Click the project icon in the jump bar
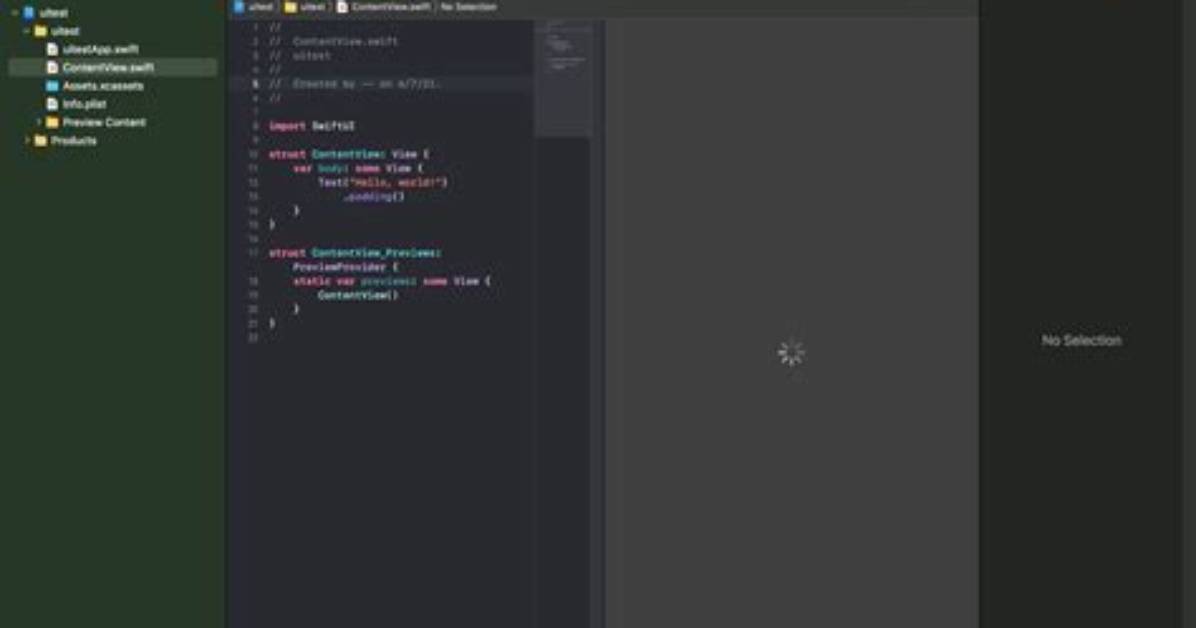Image resolution: width=1196 pixels, height=628 pixels. [x=240, y=7]
